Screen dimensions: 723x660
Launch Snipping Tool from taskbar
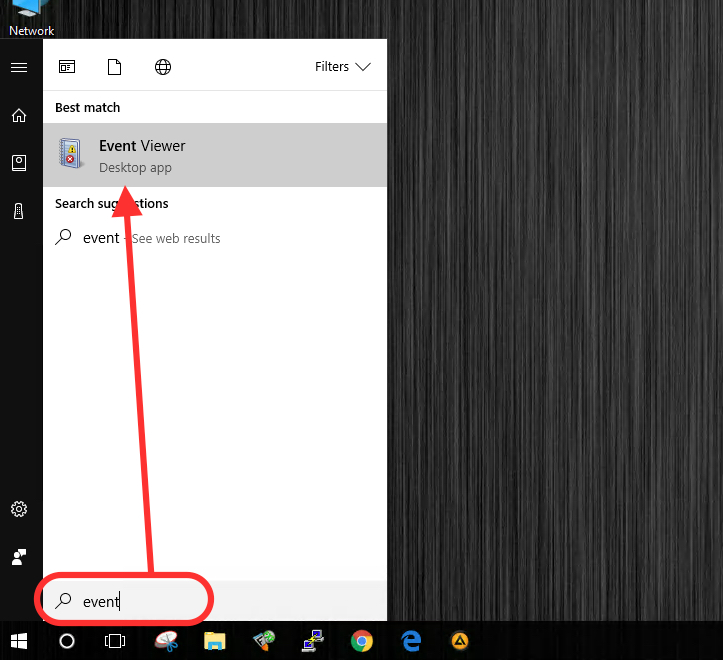tap(166, 641)
